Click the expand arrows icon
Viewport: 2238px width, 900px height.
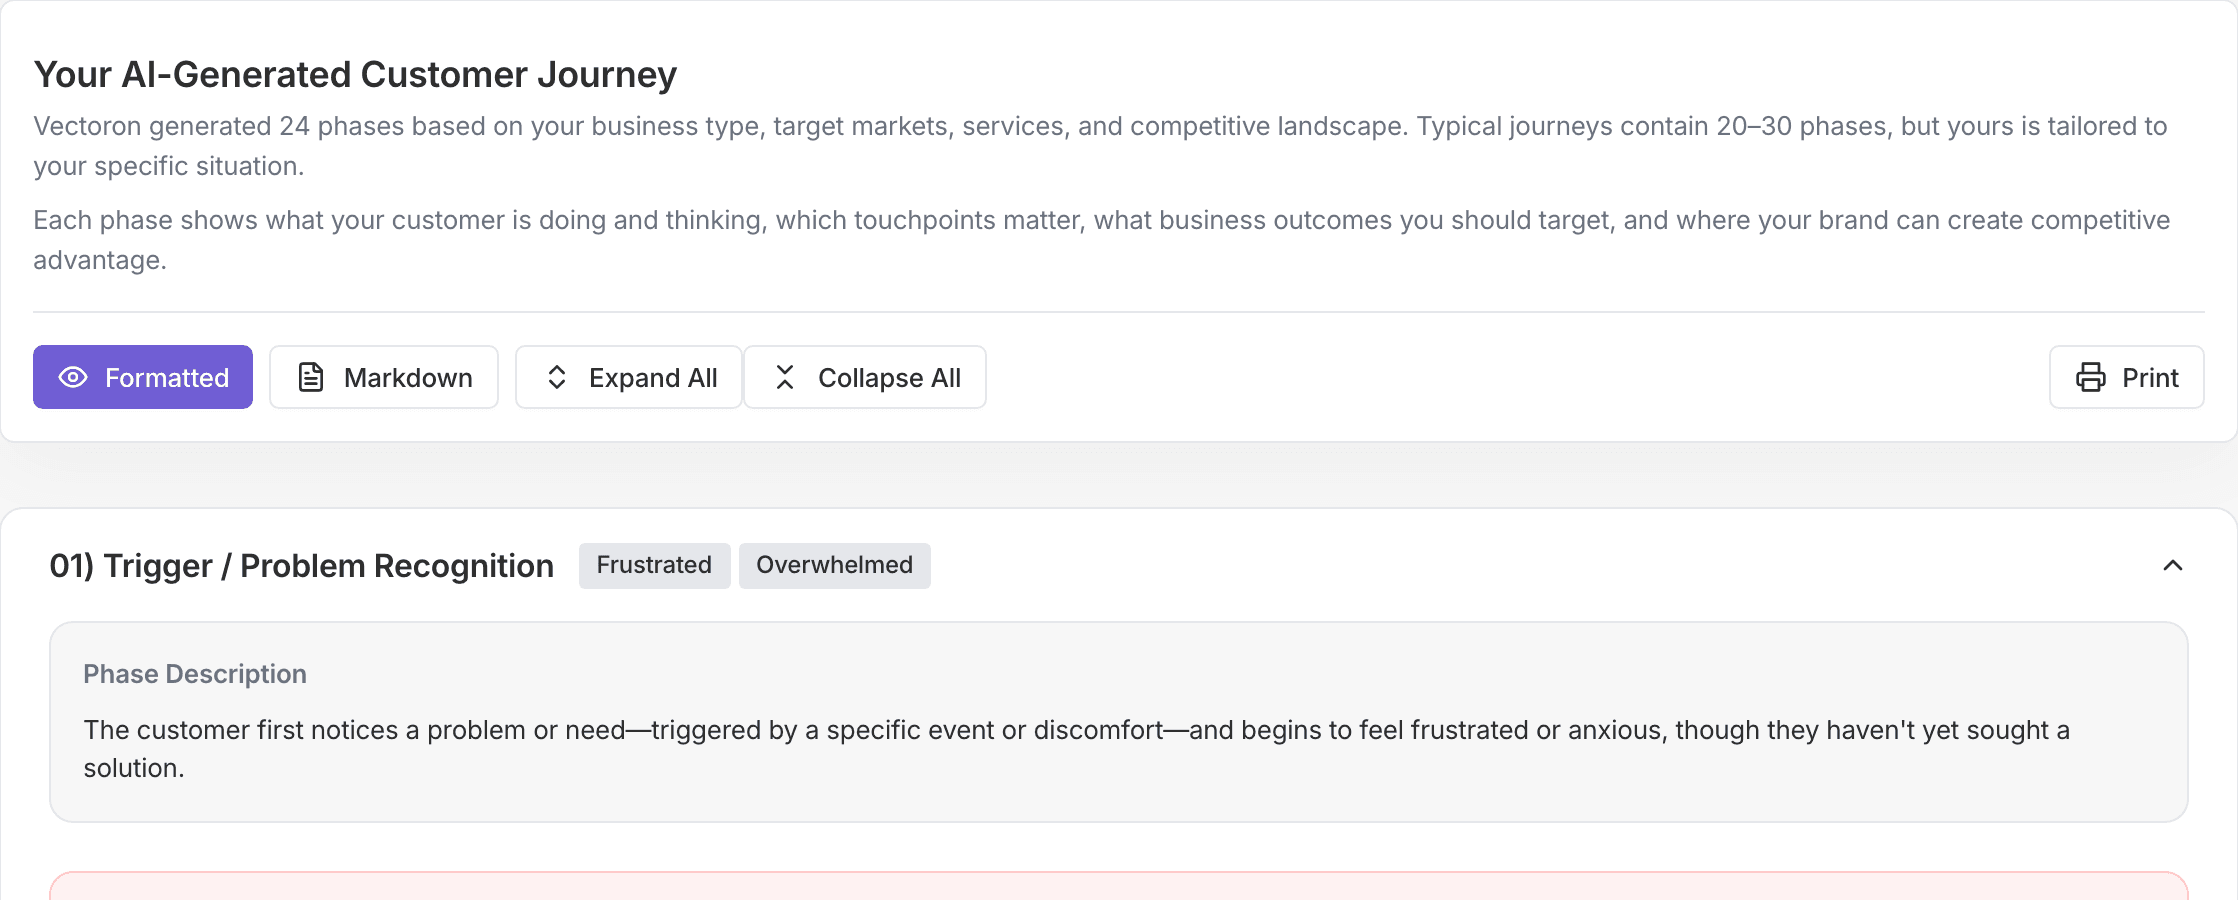(x=557, y=377)
